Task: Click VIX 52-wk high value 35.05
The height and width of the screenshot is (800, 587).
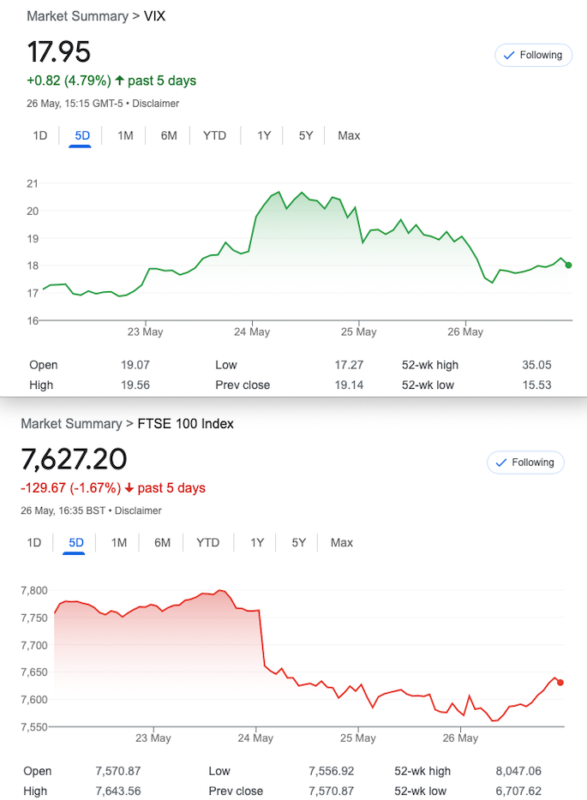Action: coord(537,365)
